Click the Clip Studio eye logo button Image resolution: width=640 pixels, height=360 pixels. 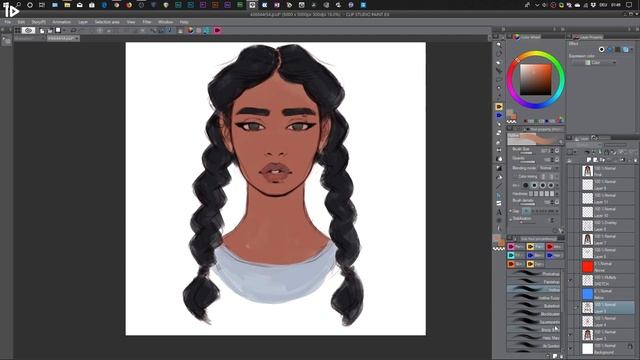coord(28,30)
